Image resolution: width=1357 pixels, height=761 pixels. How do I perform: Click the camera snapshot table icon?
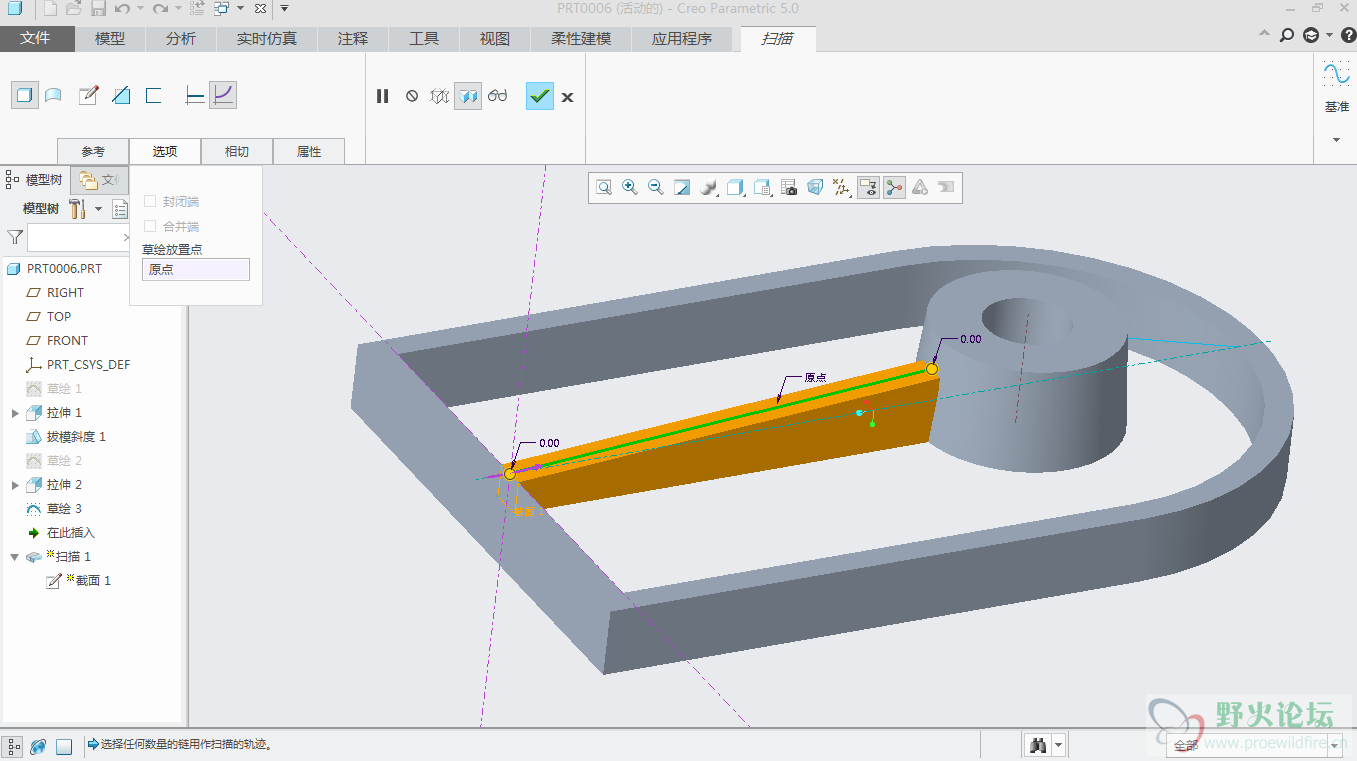coord(789,187)
